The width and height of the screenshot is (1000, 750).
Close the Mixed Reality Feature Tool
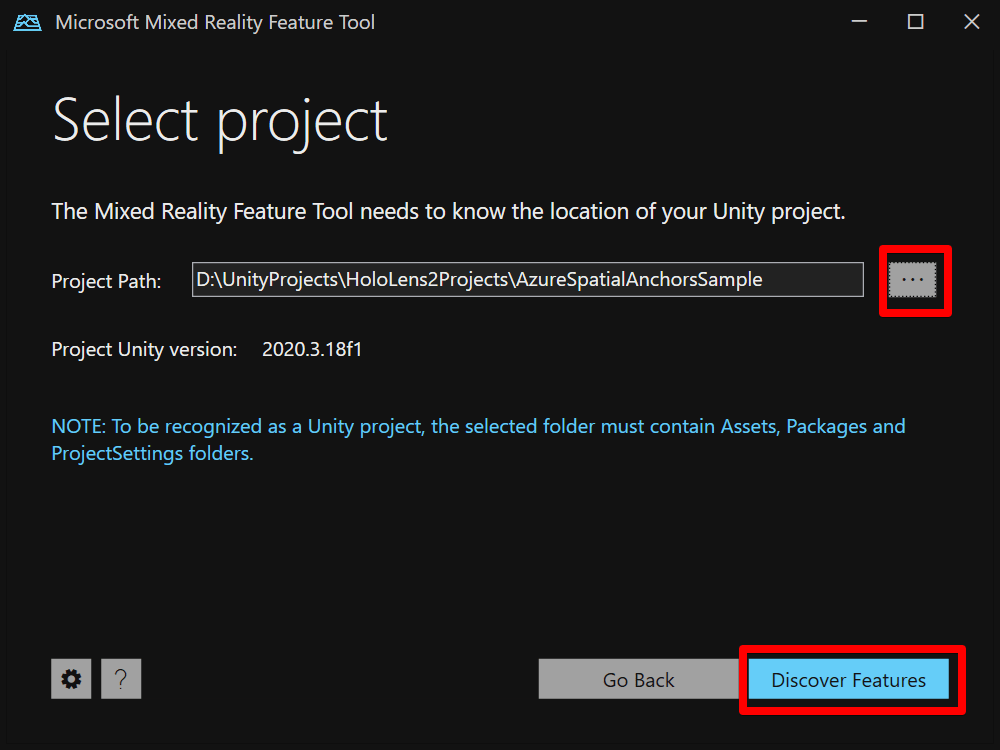971,22
